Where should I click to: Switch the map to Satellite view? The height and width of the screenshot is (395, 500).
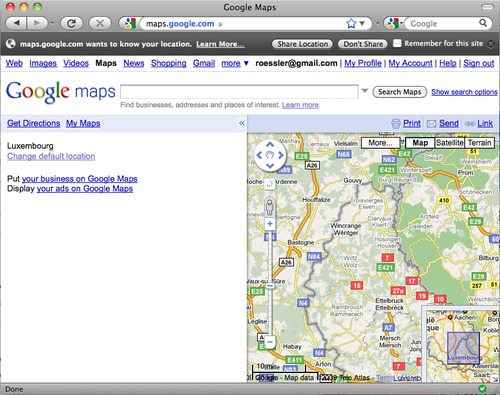[450, 143]
